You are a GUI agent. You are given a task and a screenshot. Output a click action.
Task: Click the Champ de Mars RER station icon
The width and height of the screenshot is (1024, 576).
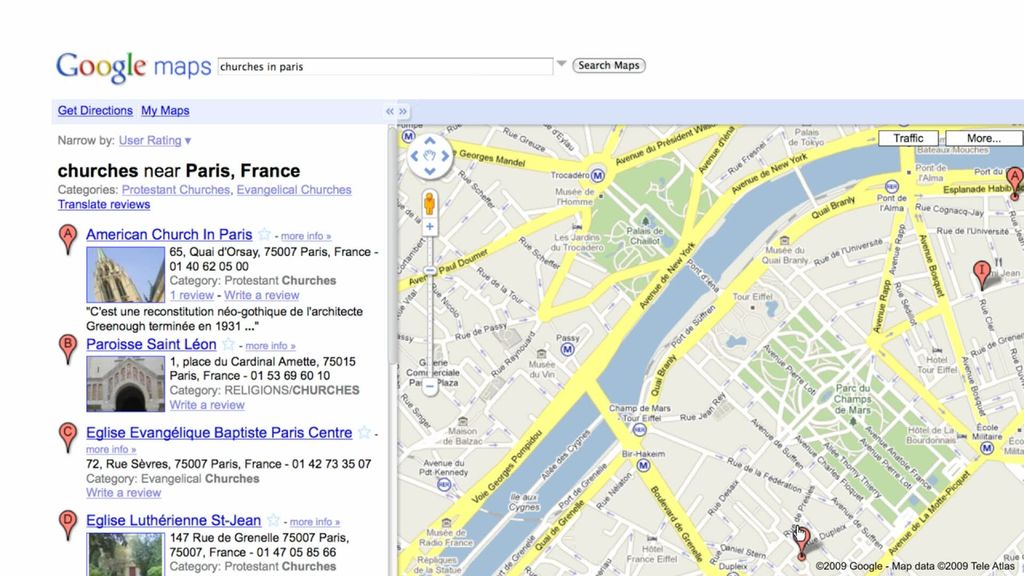[x=639, y=430]
